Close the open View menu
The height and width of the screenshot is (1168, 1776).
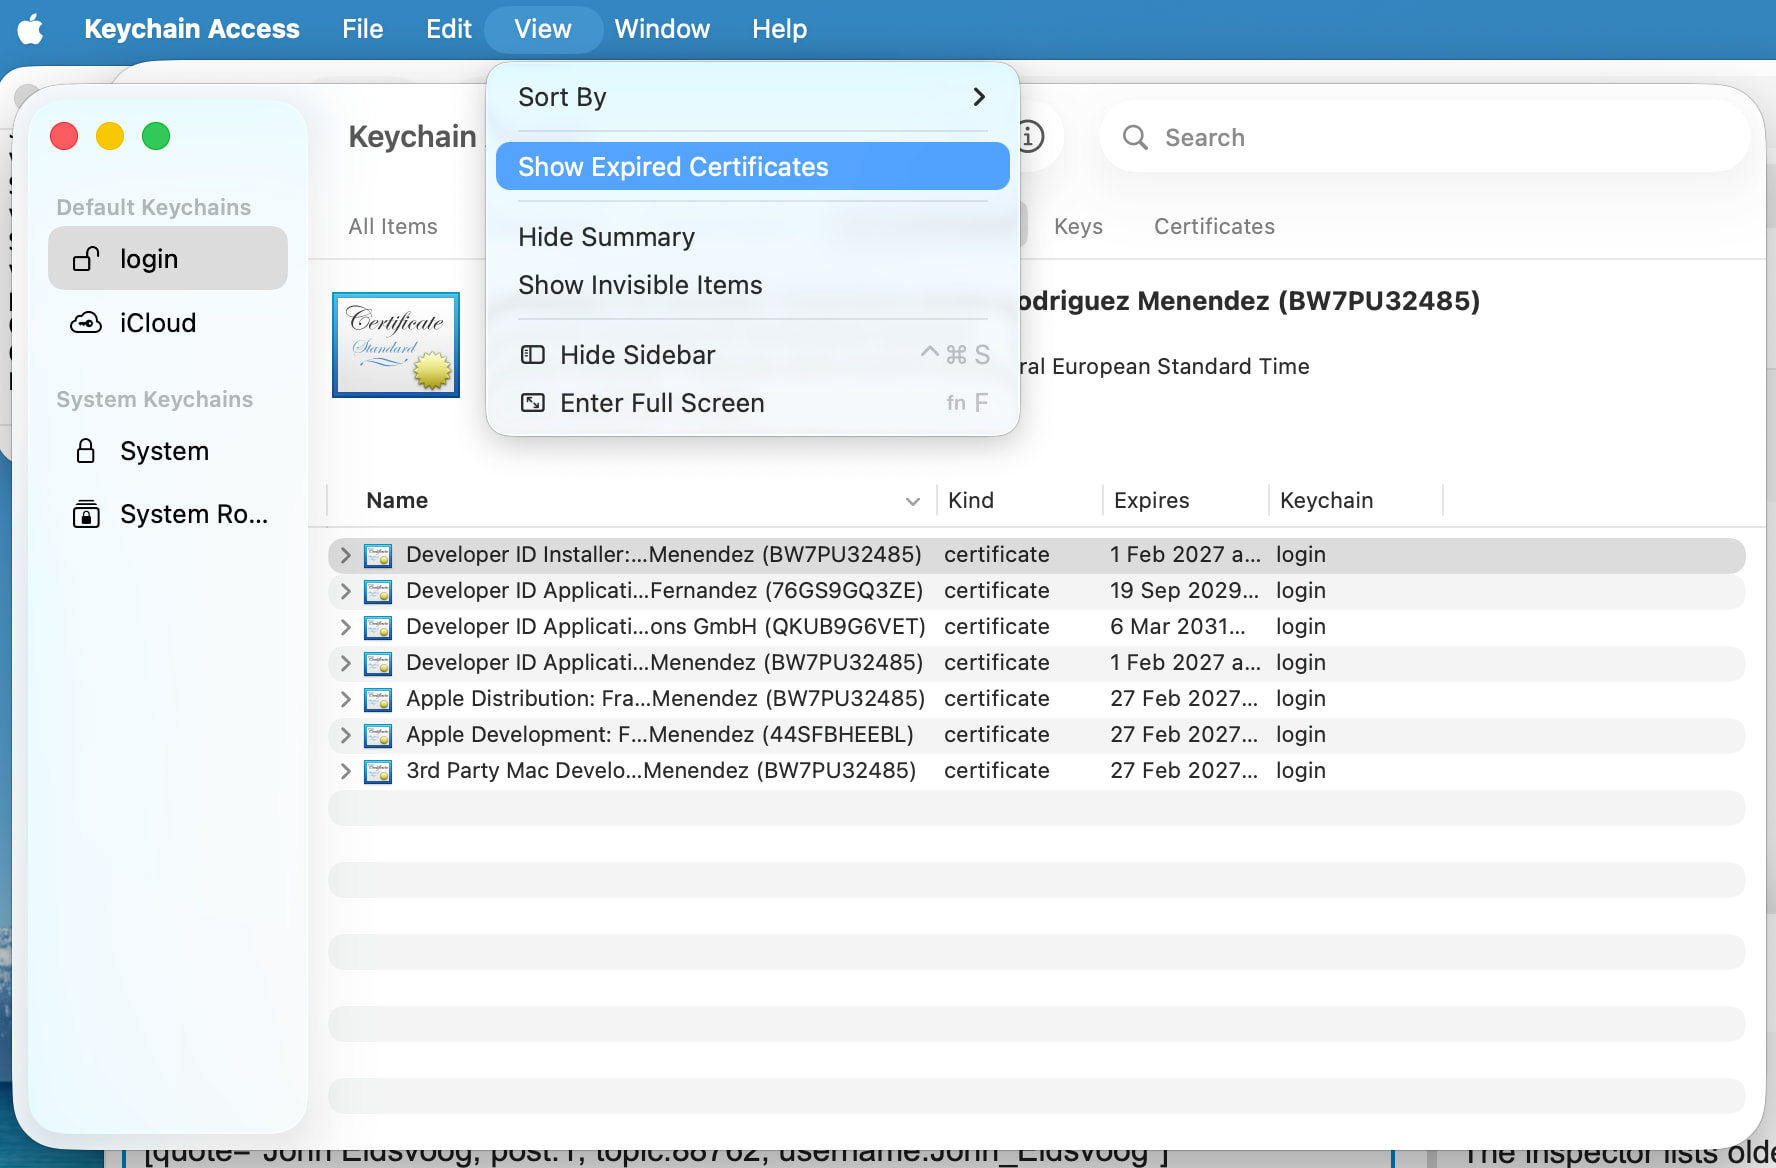[x=543, y=29]
